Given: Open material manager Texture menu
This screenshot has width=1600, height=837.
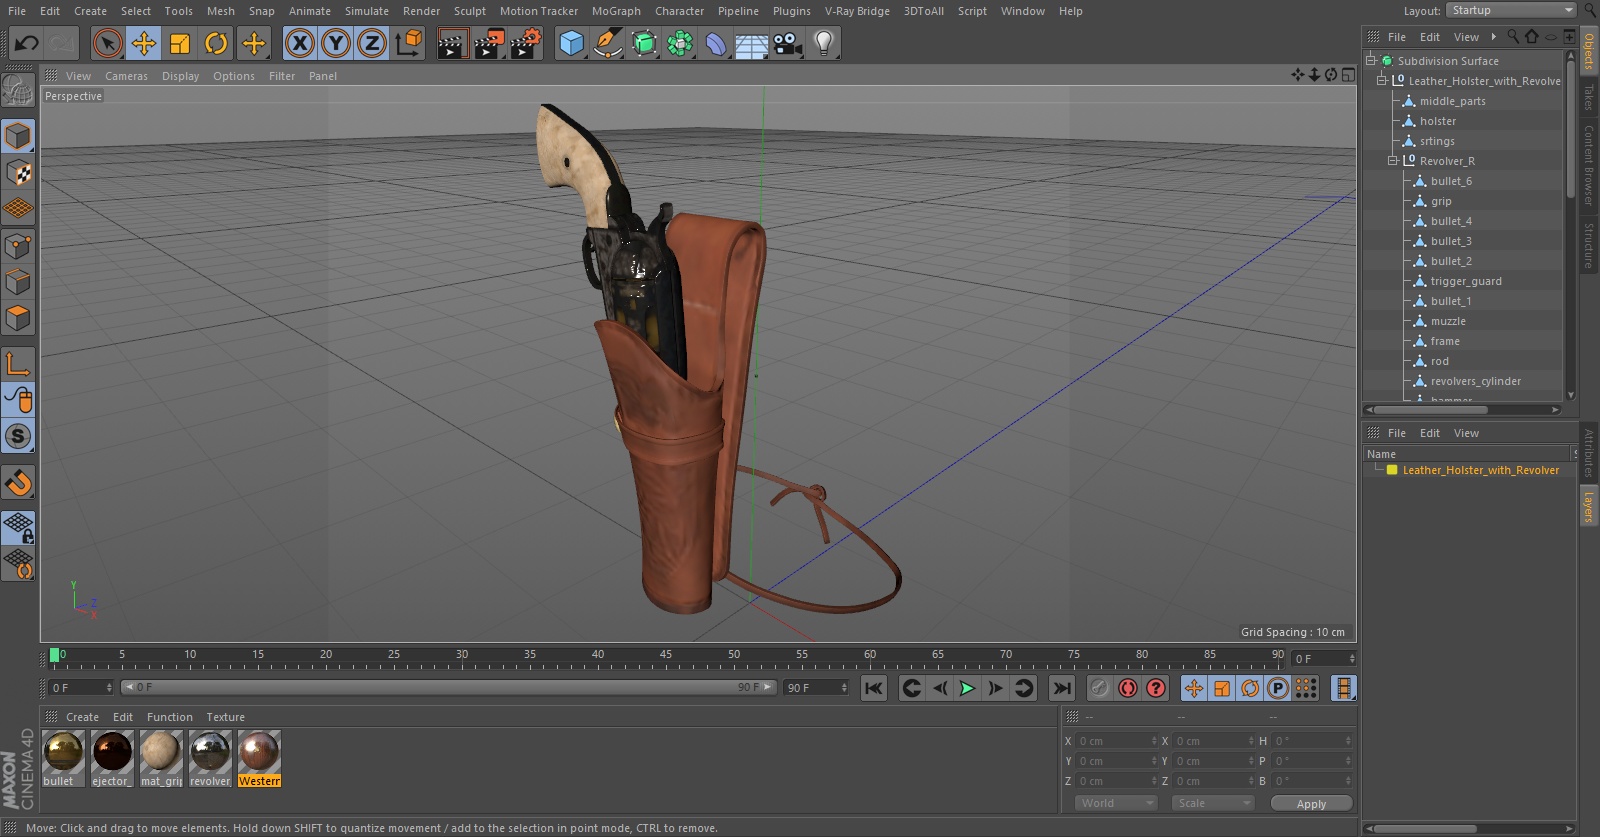Looking at the screenshot, I should pyautogui.click(x=225, y=717).
